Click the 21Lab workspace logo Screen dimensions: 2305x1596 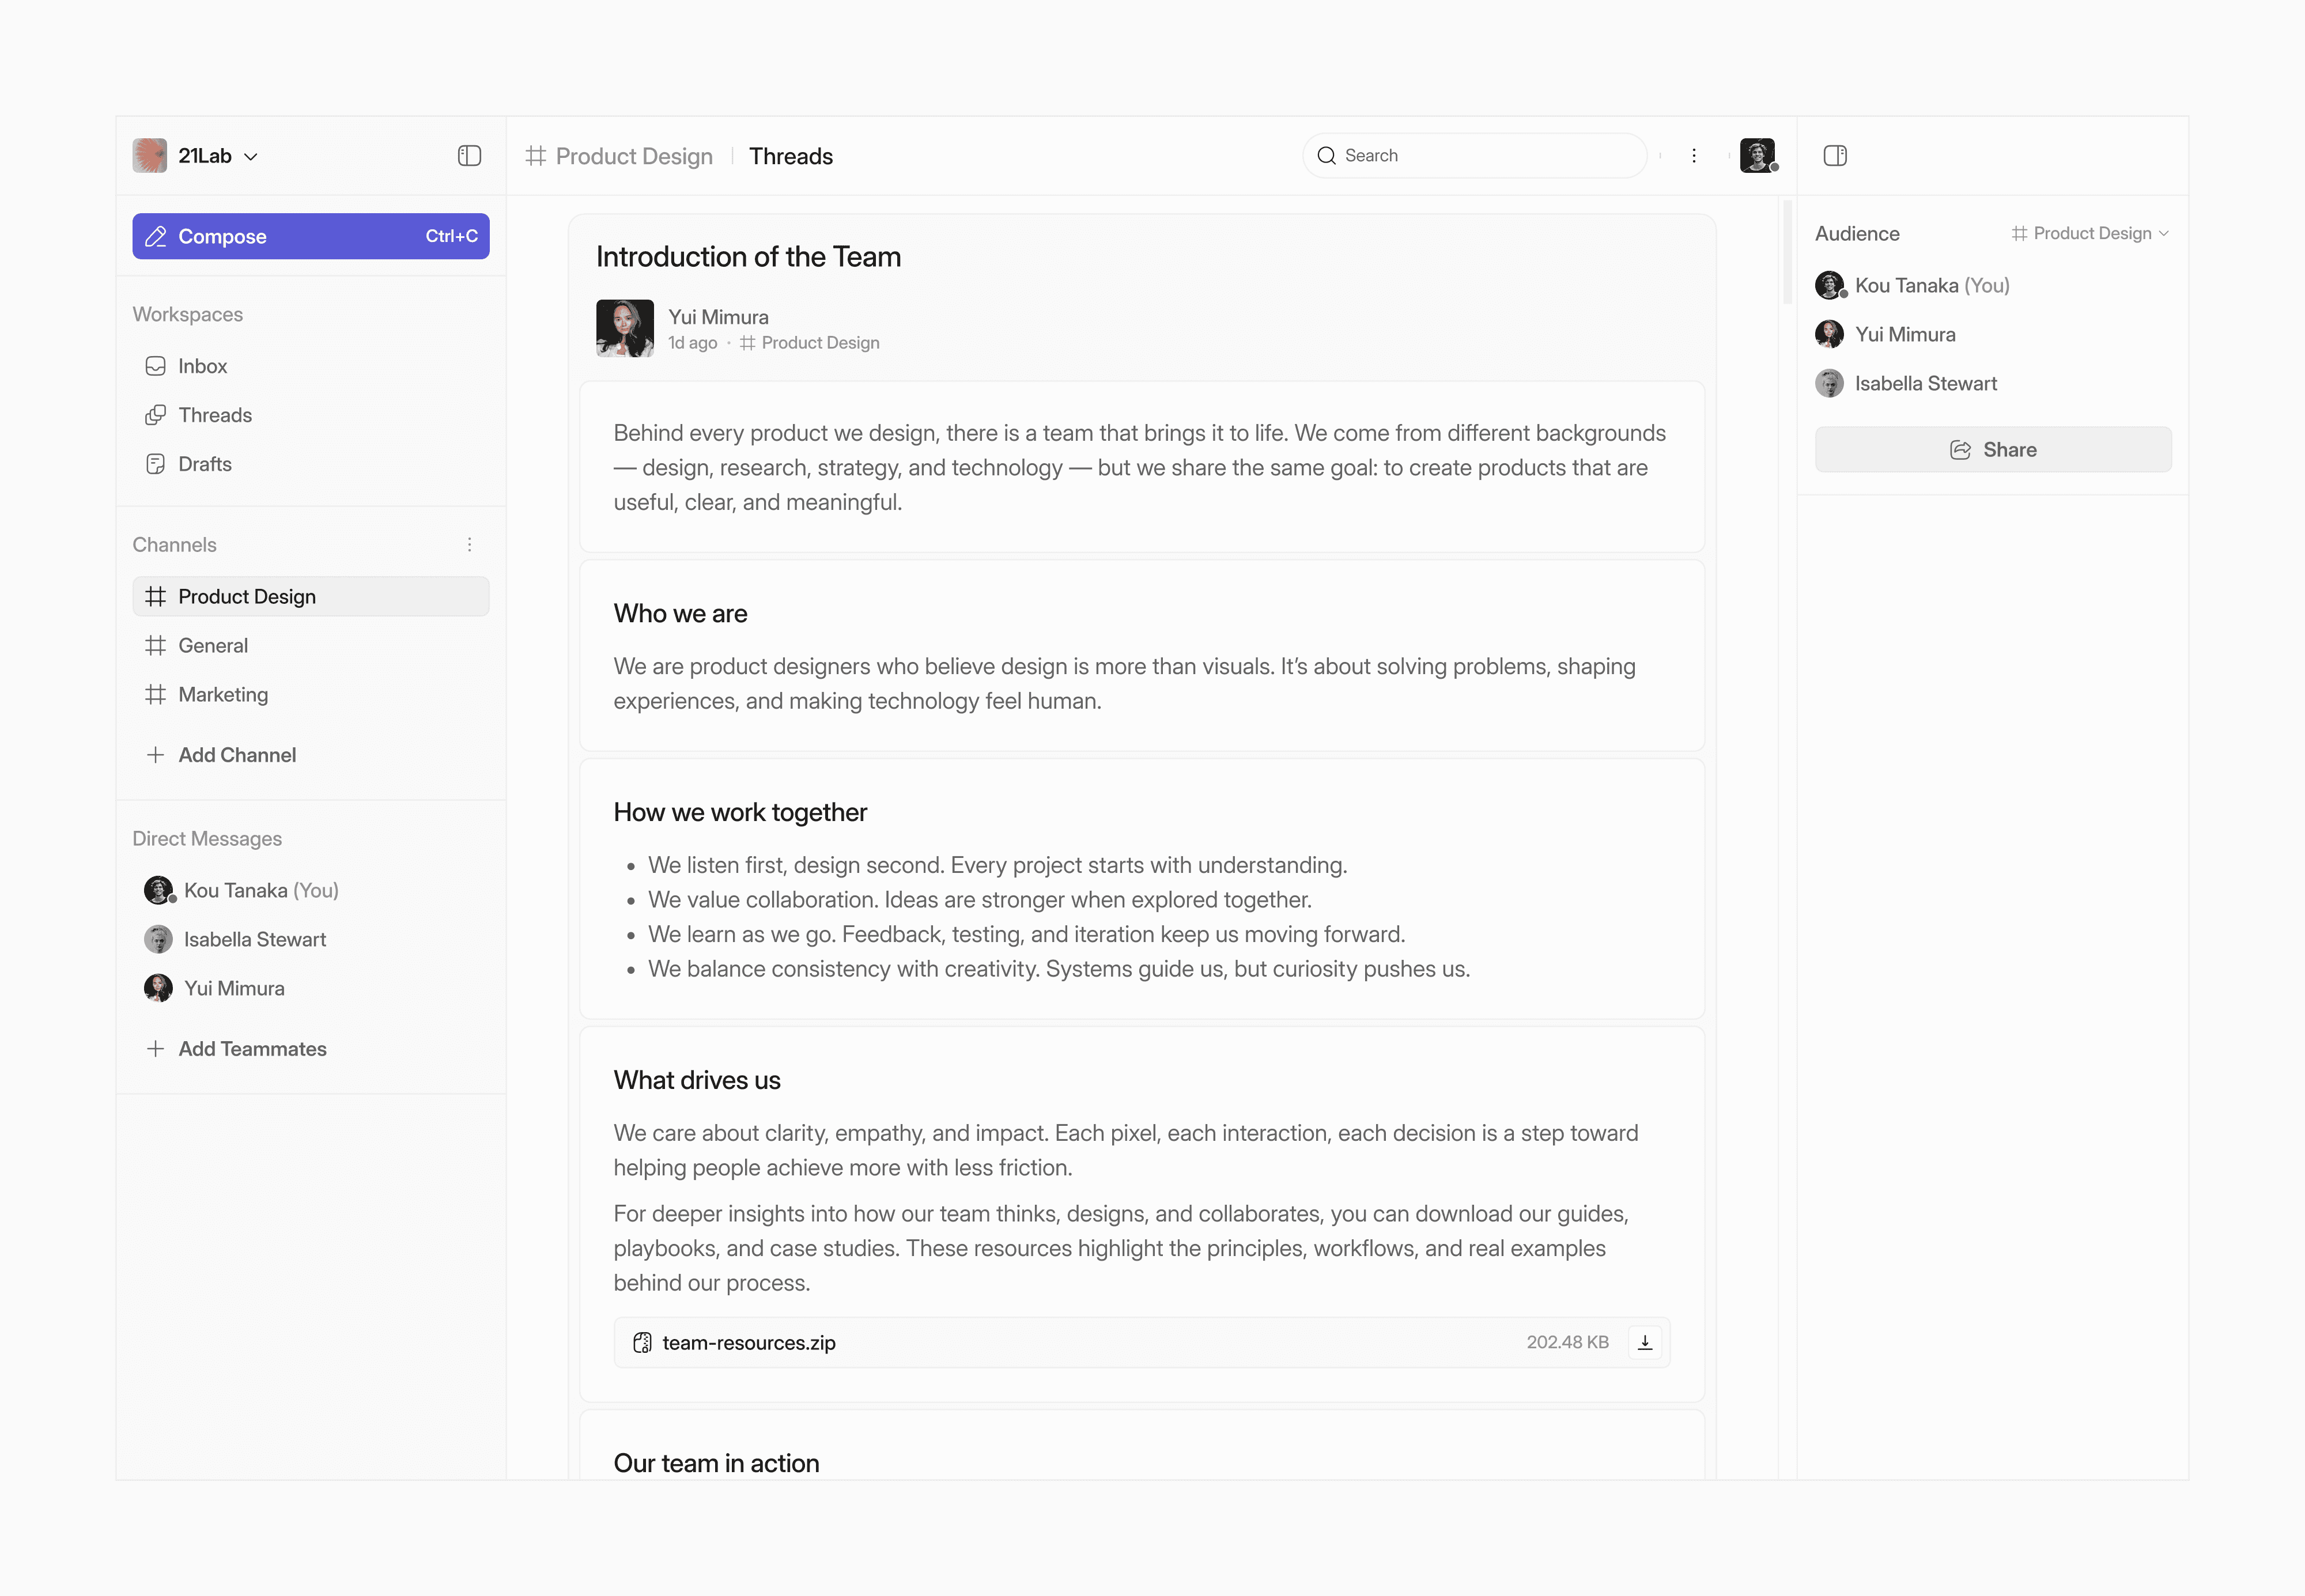coord(150,156)
